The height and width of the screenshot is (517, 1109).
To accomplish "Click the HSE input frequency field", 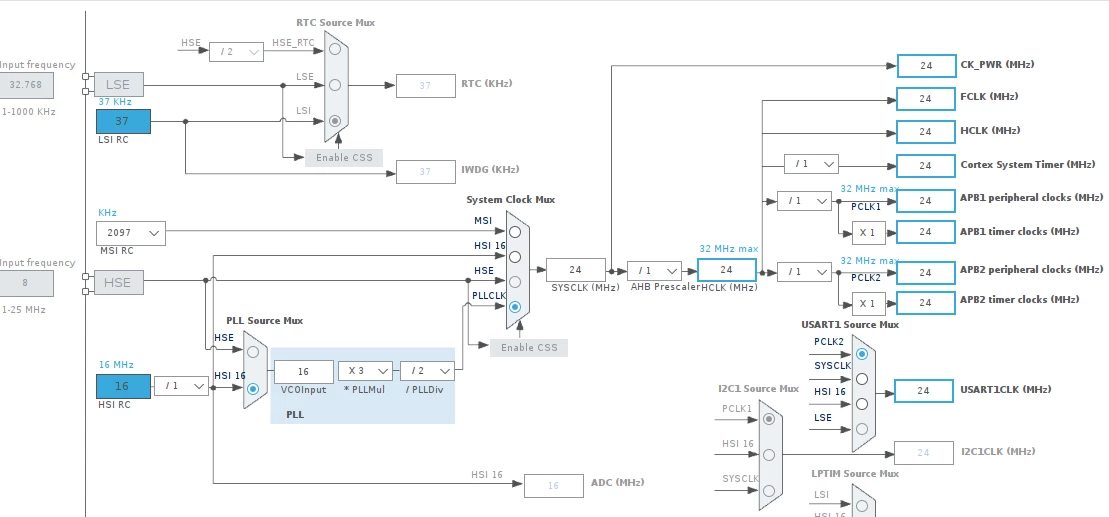I will 26,284.
